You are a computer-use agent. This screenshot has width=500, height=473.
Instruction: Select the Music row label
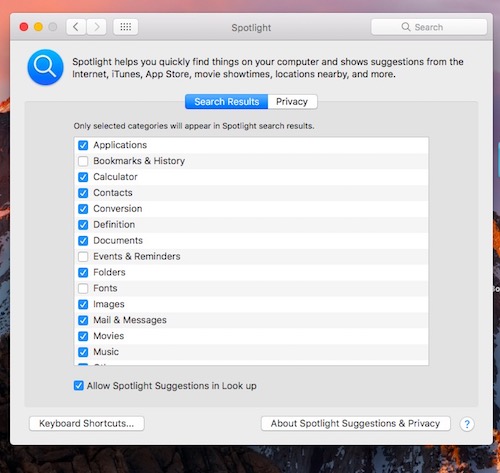(x=106, y=352)
